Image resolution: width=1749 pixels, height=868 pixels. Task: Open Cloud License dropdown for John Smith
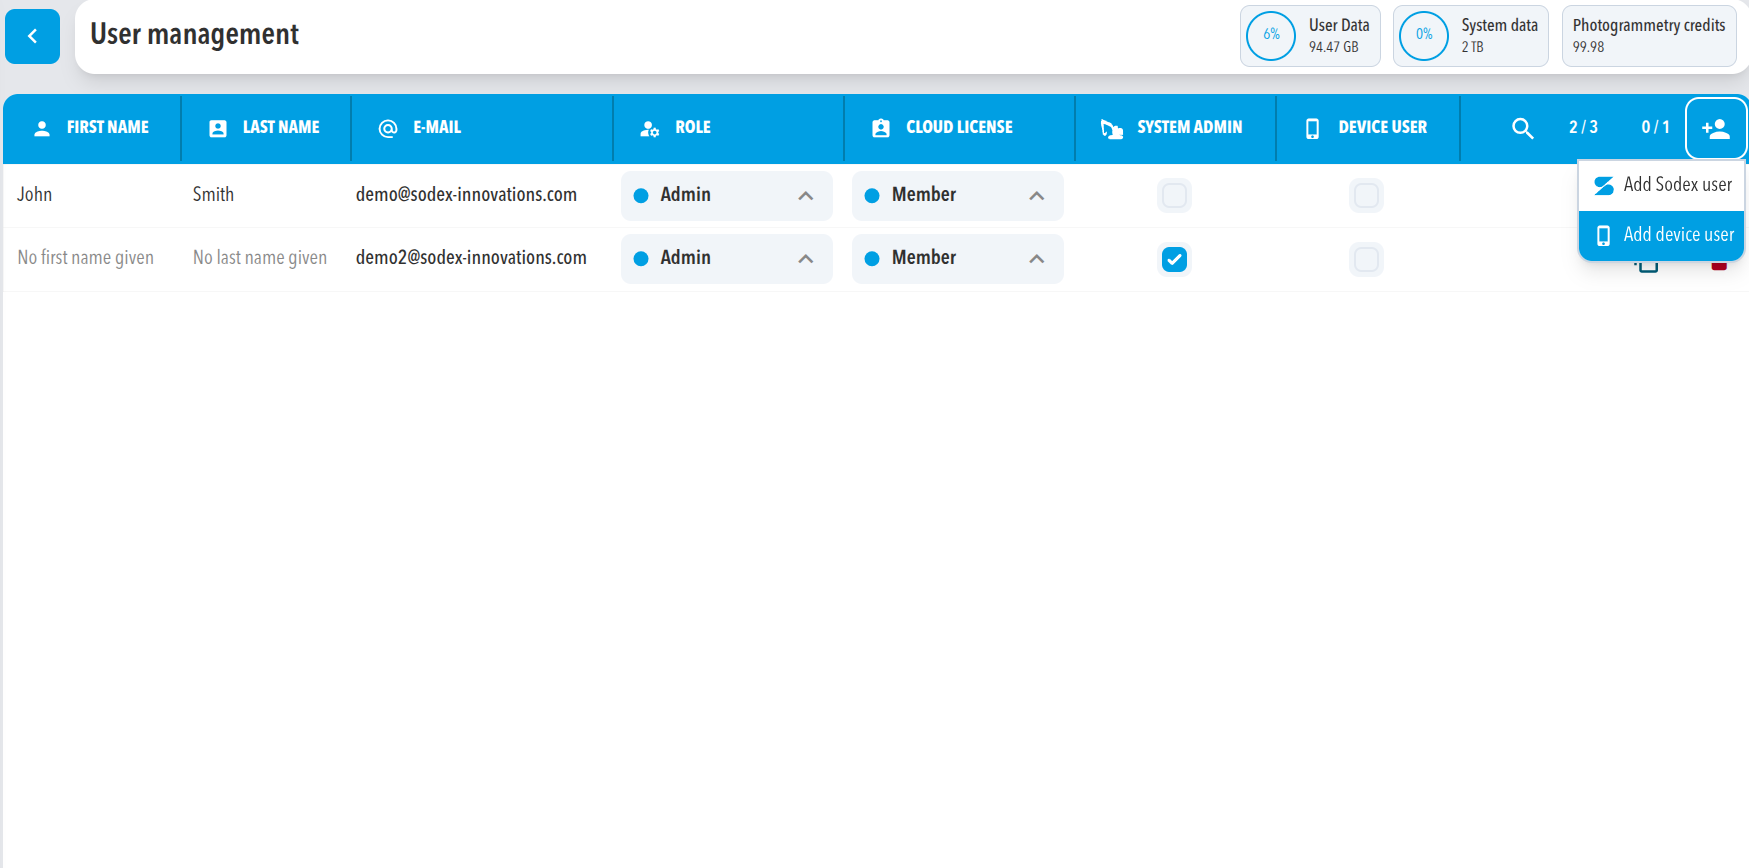pos(958,196)
